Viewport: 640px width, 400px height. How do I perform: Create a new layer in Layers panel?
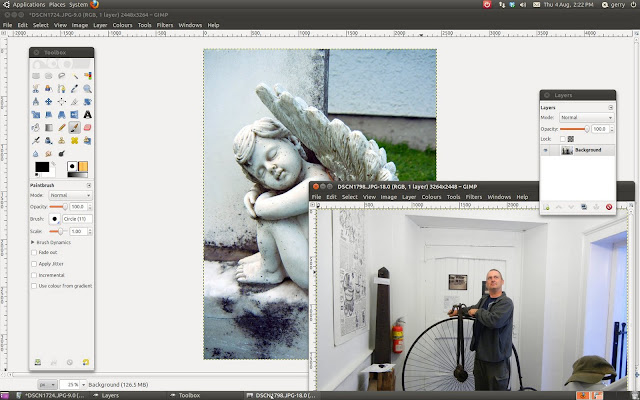[x=546, y=207]
